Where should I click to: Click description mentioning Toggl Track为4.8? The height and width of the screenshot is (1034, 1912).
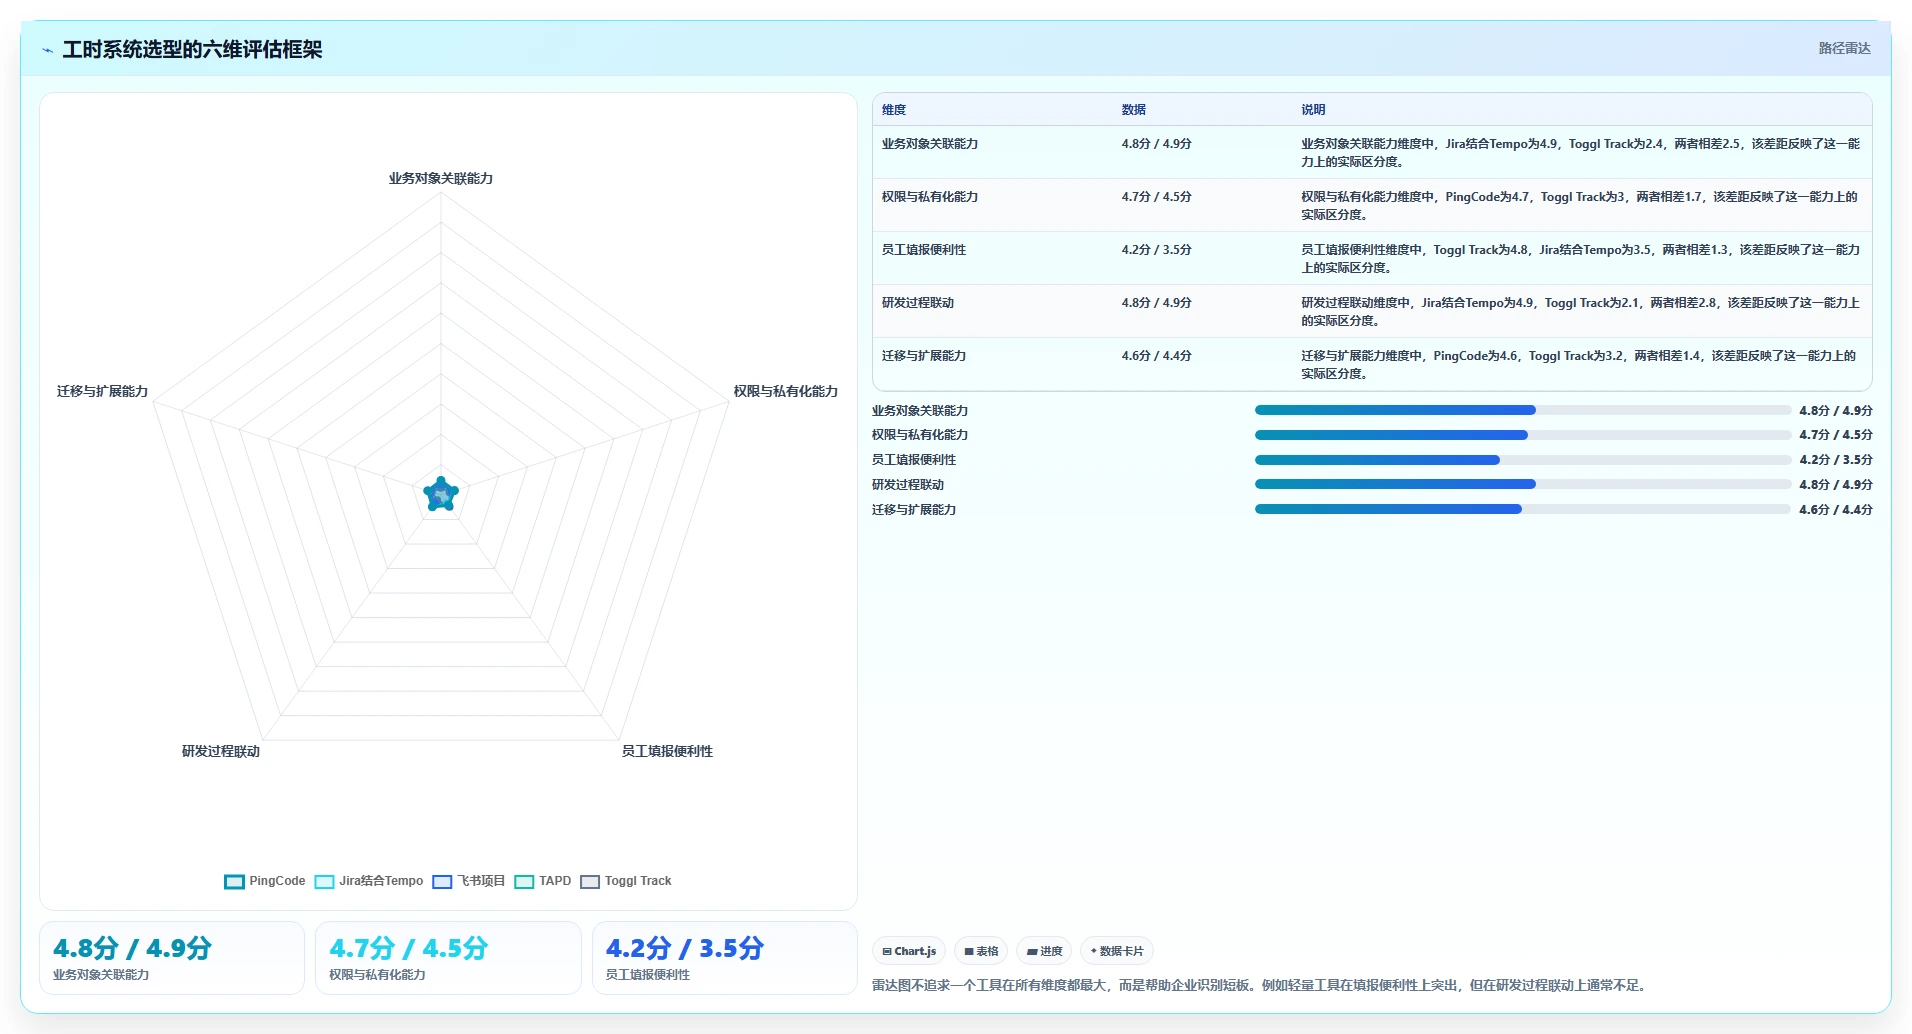click(x=1580, y=259)
